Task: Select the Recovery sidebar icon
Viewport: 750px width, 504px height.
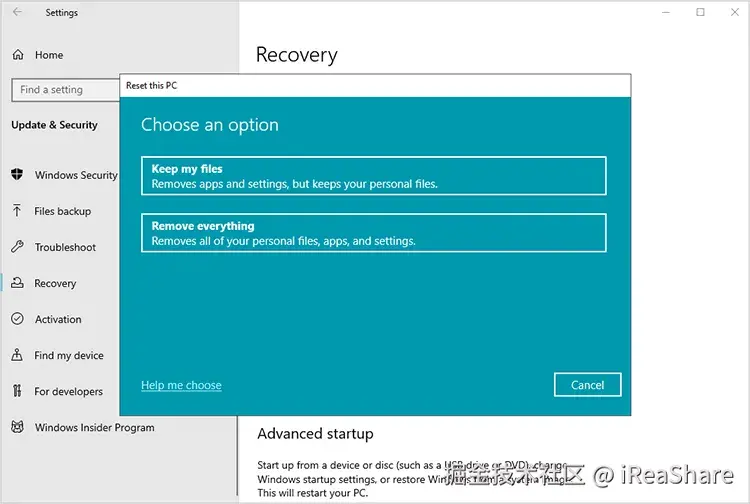Action: 17,283
